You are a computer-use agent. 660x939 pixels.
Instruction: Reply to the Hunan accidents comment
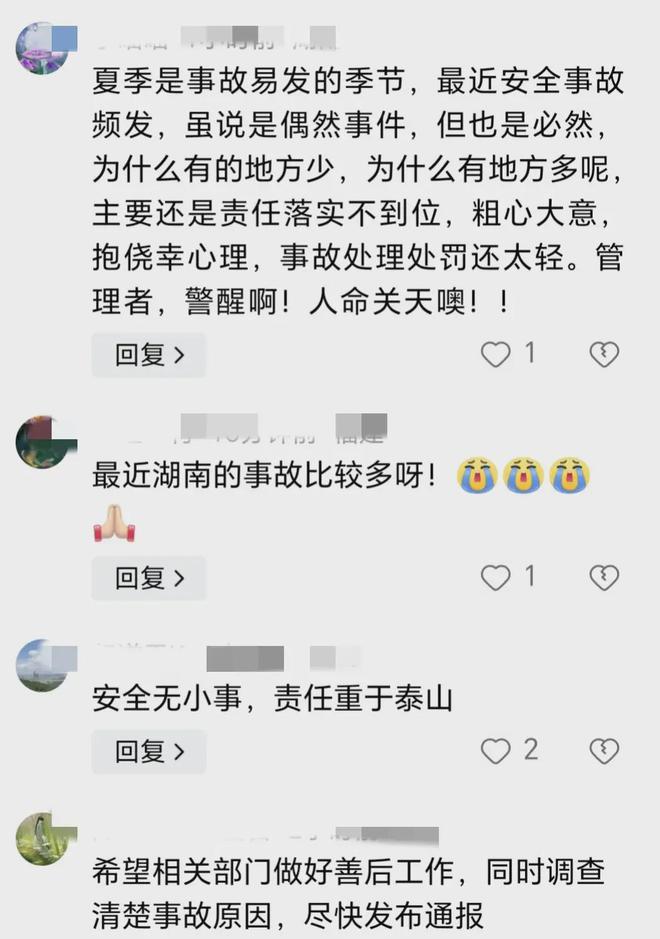tap(149, 578)
